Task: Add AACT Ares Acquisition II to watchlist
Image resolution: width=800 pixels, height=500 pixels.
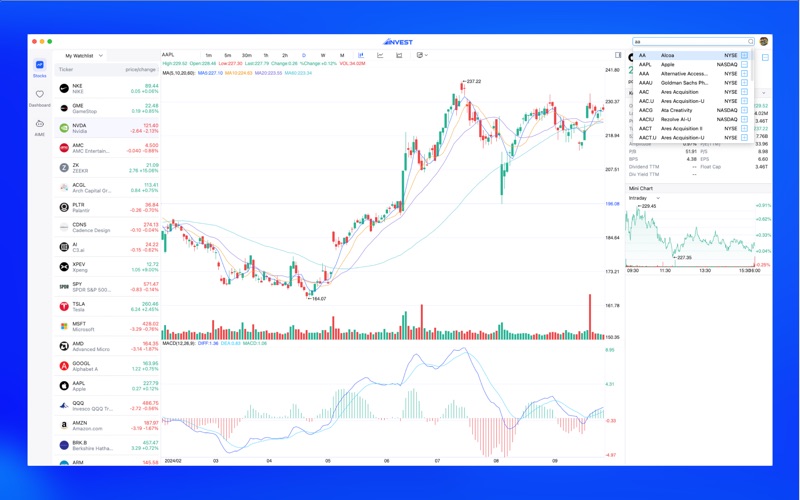Action: click(x=744, y=129)
